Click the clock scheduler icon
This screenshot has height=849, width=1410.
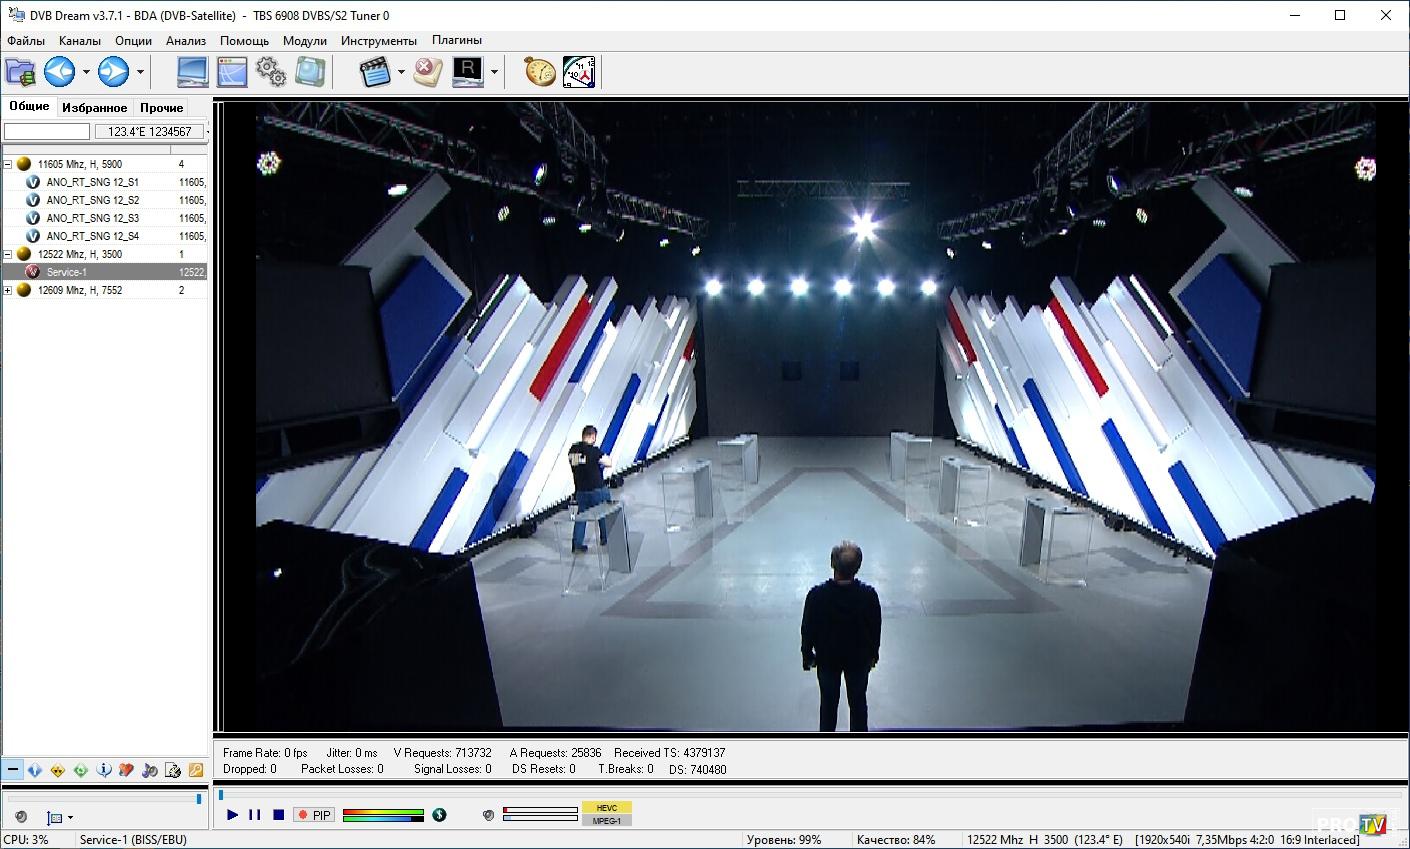579,72
